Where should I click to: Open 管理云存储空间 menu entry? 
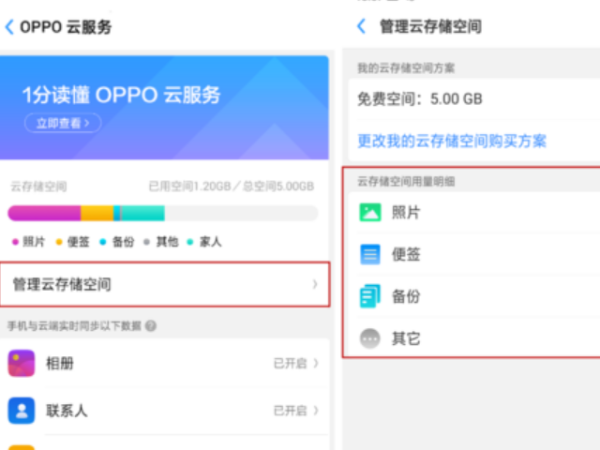[x=62, y=285]
